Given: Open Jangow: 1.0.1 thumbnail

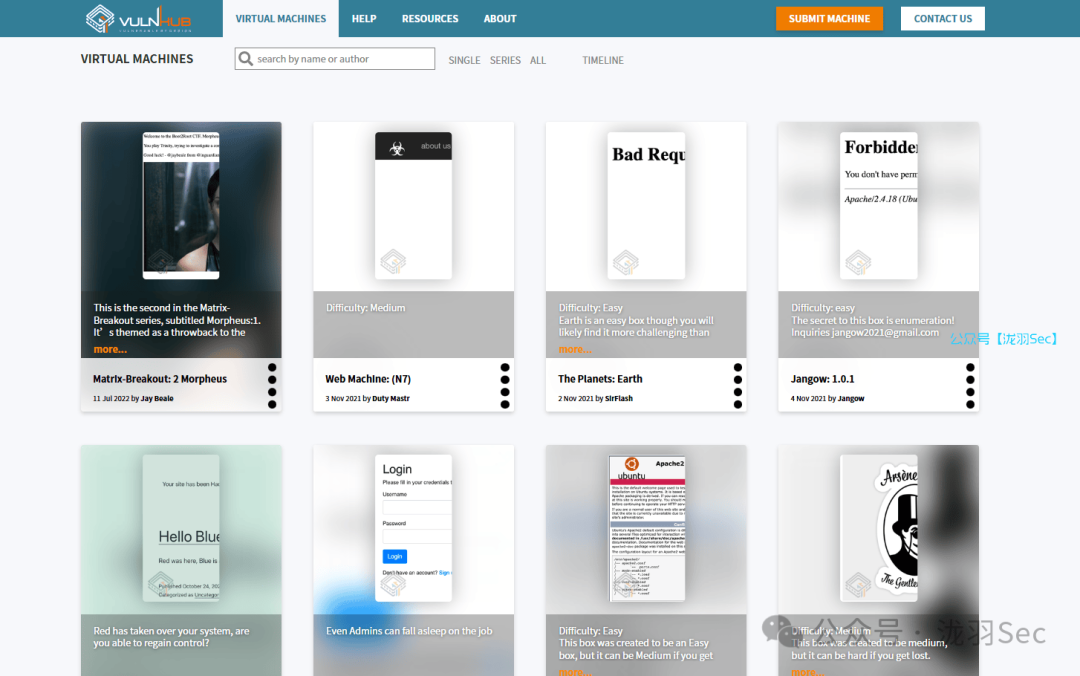Looking at the screenshot, I should click(x=879, y=205).
